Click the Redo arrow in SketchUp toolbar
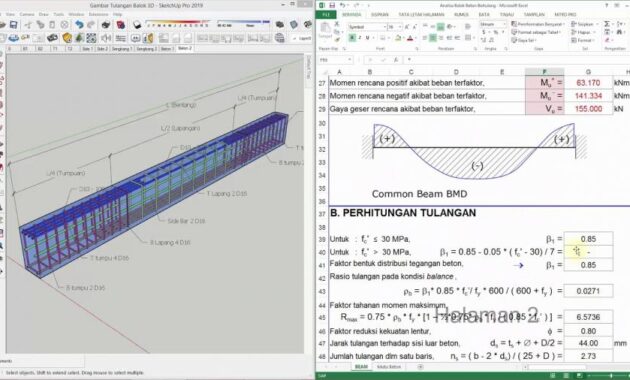Screen dimensions: 630x380 coord(91,25)
